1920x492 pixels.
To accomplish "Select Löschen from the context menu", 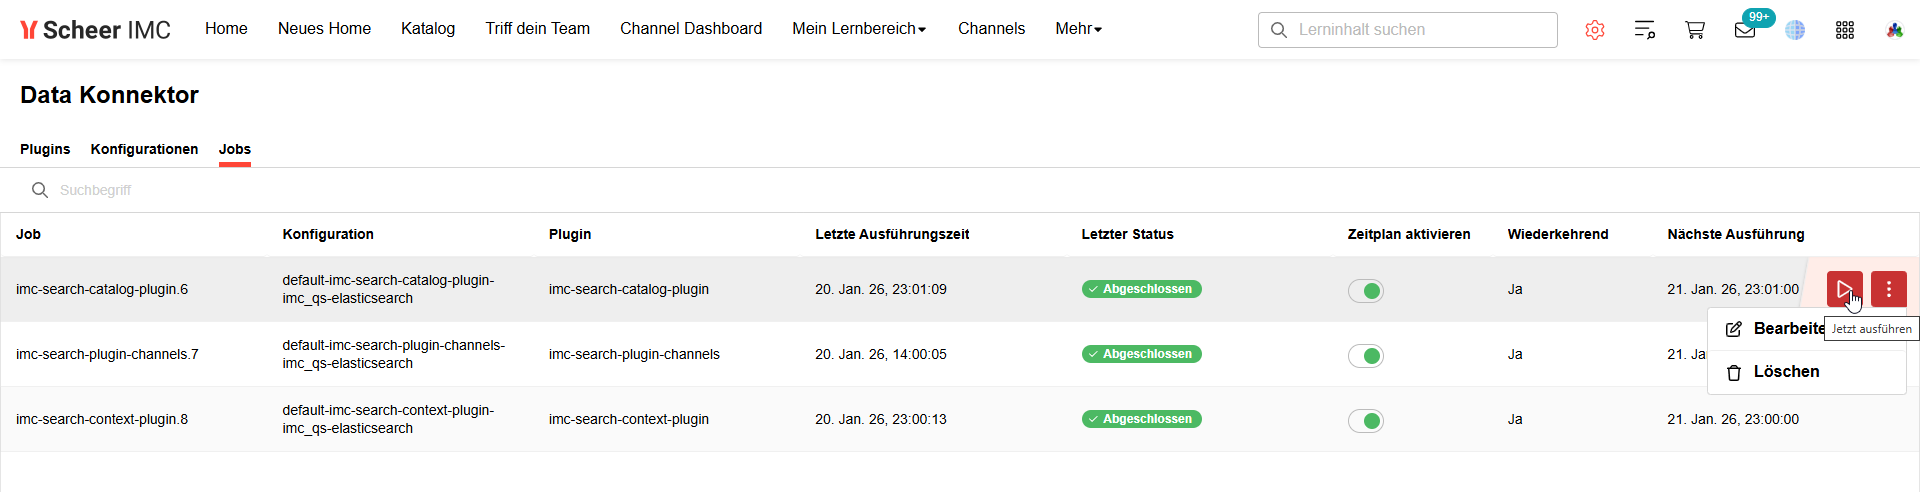I will click(1785, 372).
